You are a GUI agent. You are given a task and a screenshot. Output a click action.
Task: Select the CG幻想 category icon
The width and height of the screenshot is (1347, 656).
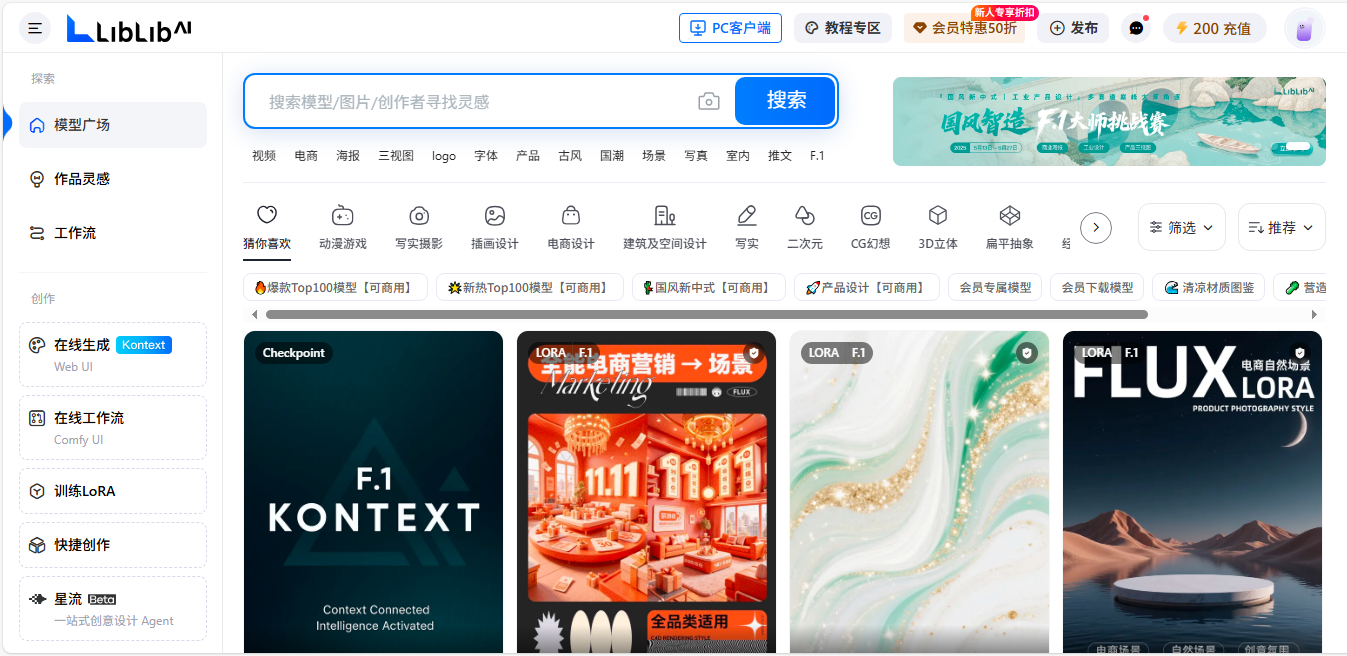click(x=870, y=228)
